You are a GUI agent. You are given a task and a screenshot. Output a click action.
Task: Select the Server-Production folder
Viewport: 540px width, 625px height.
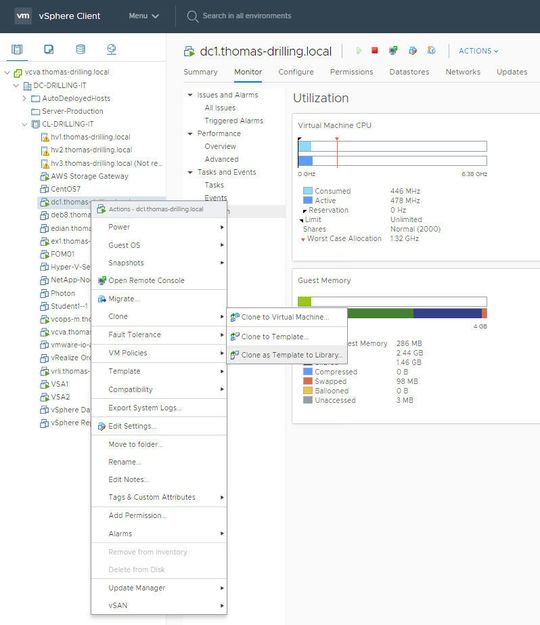point(73,111)
